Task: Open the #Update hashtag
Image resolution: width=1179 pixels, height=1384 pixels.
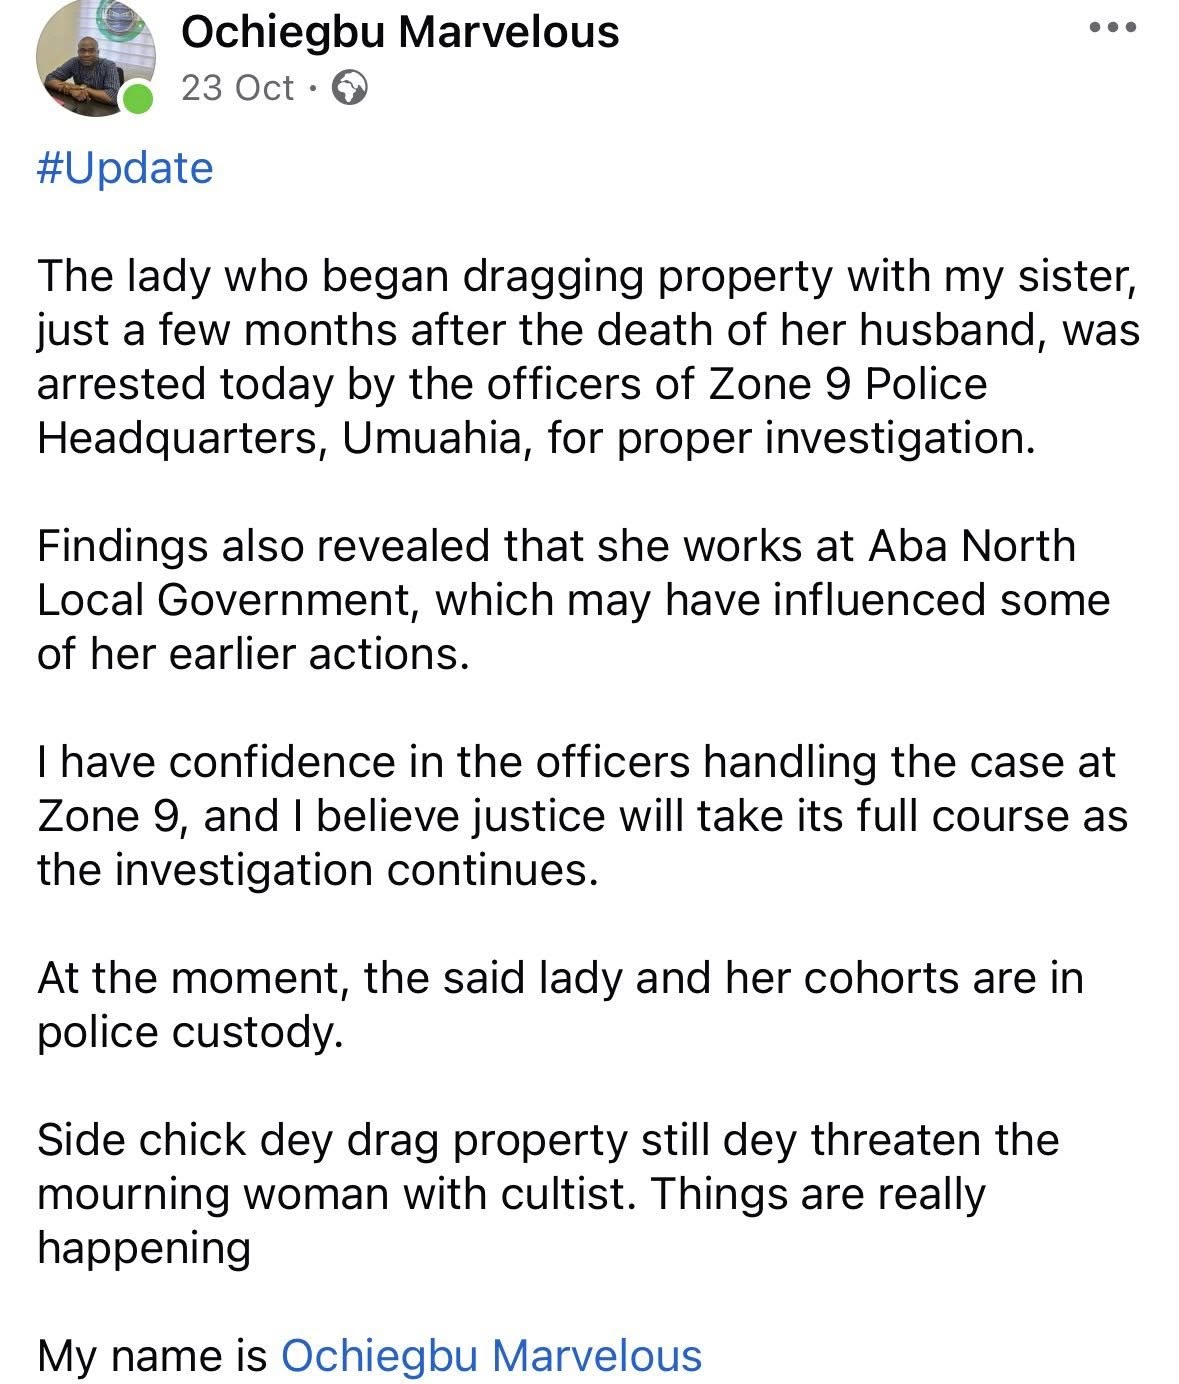Action: point(125,168)
